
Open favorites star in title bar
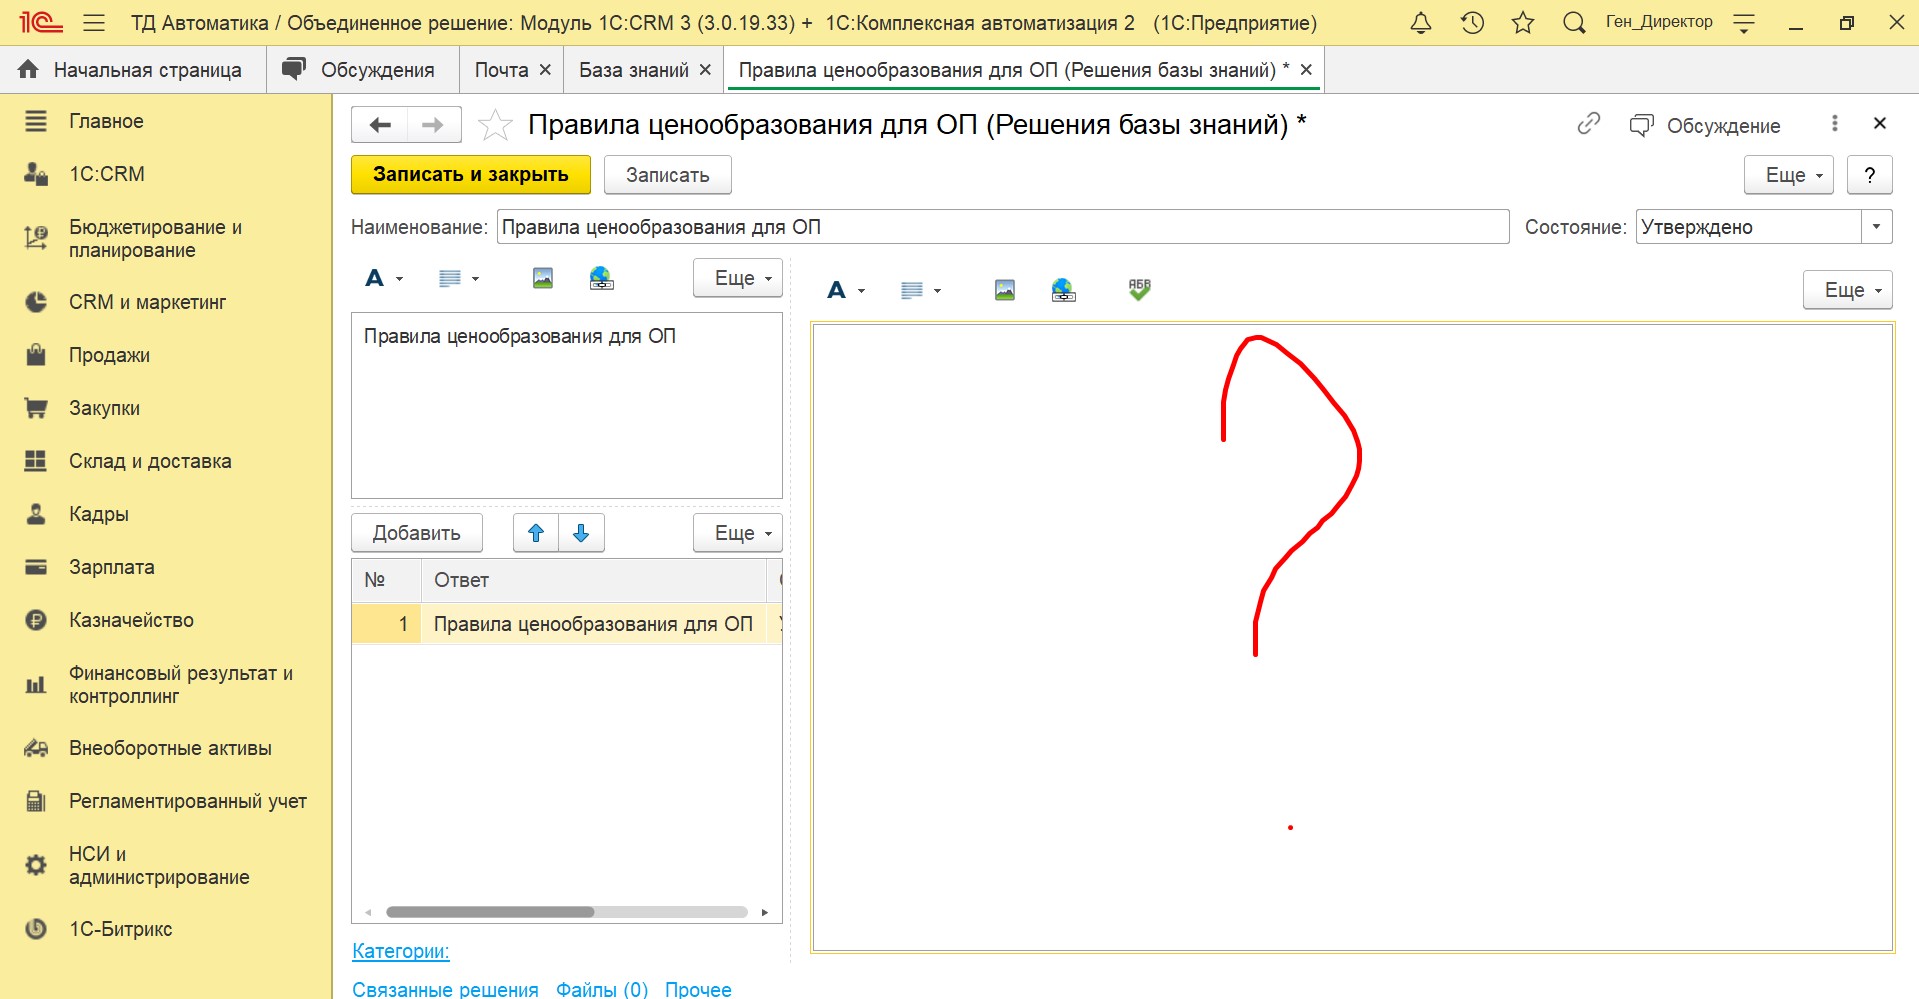[x=1523, y=22]
